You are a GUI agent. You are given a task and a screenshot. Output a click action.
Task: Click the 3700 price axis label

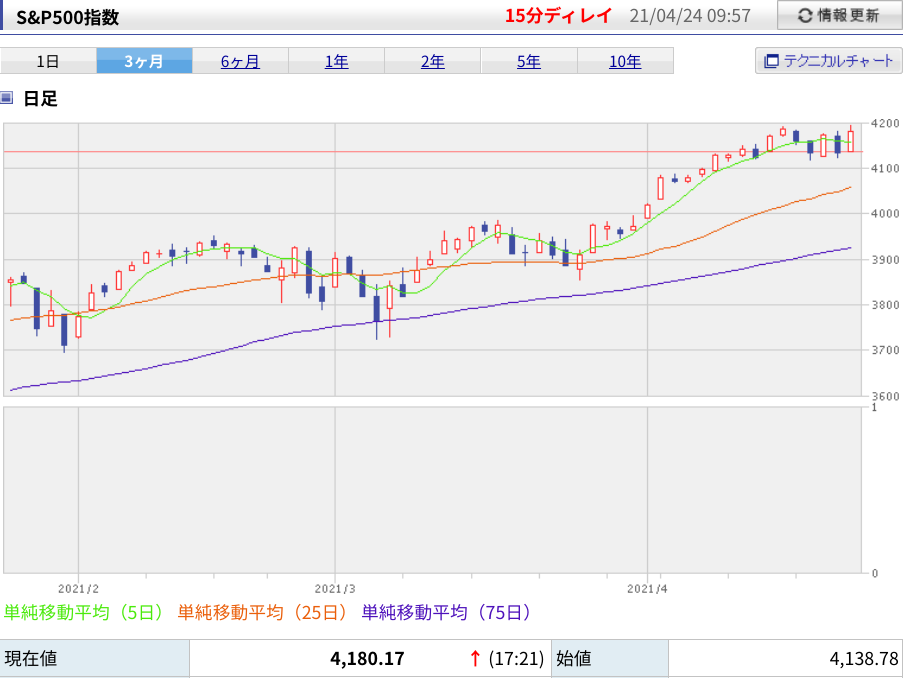coord(885,350)
